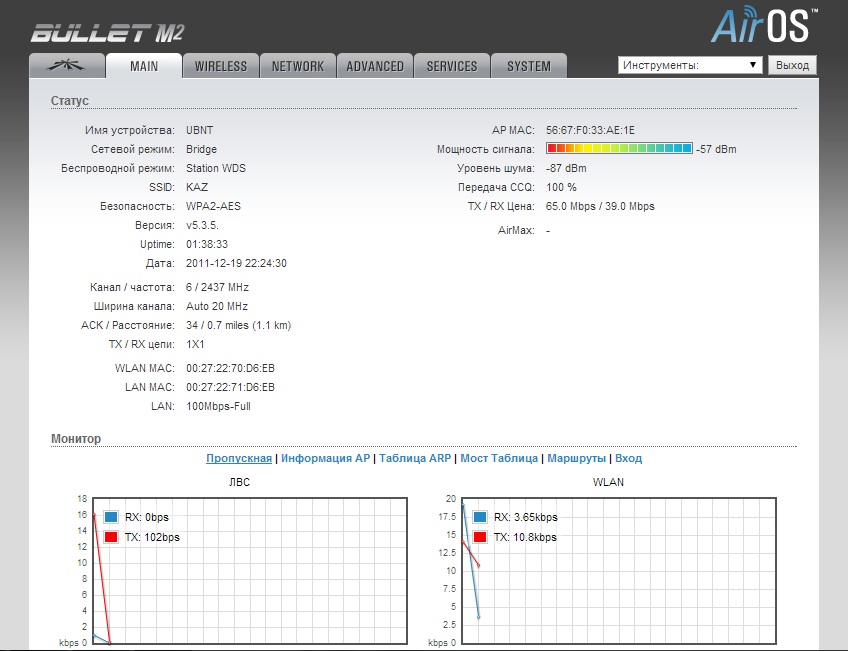Click the network mode value Bridge
The width and height of the screenshot is (848, 651).
tap(201, 149)
